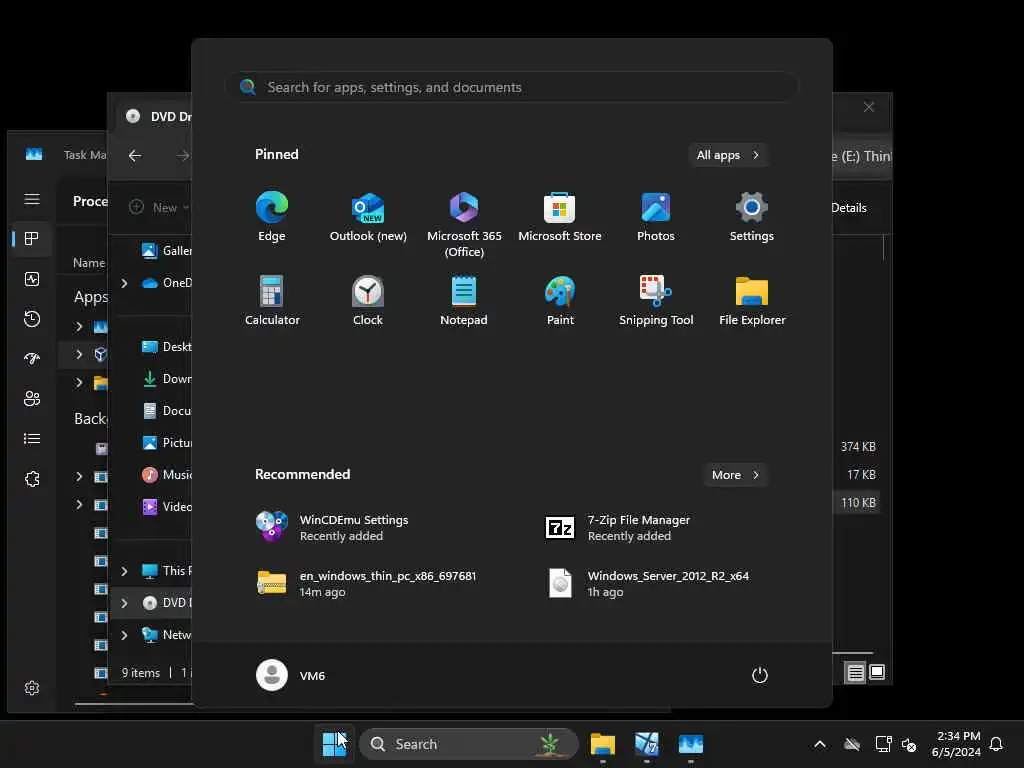1024x768 pixels.
Task: Open Task Manager hamburger navigation menu
Action: tap(32, 199)
